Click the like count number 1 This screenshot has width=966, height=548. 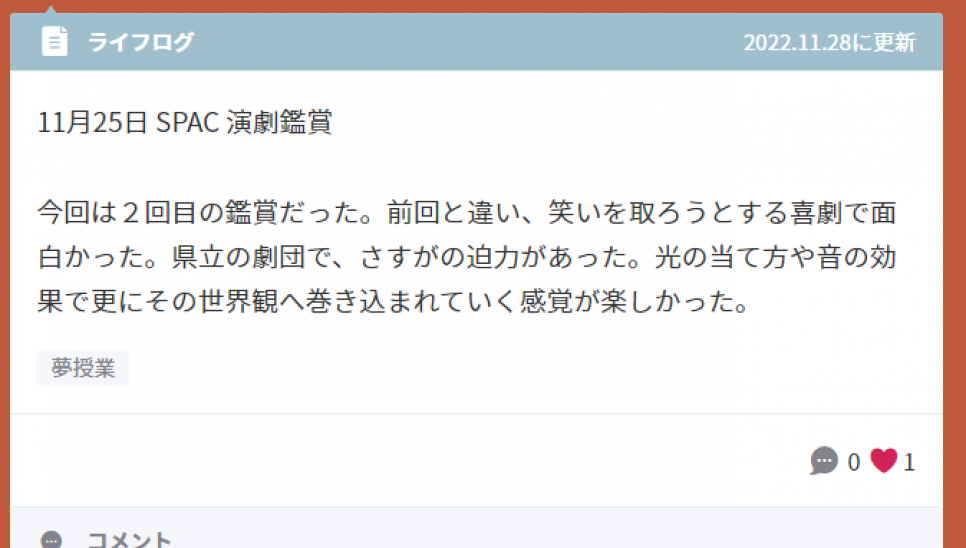(x=909, y=462)
